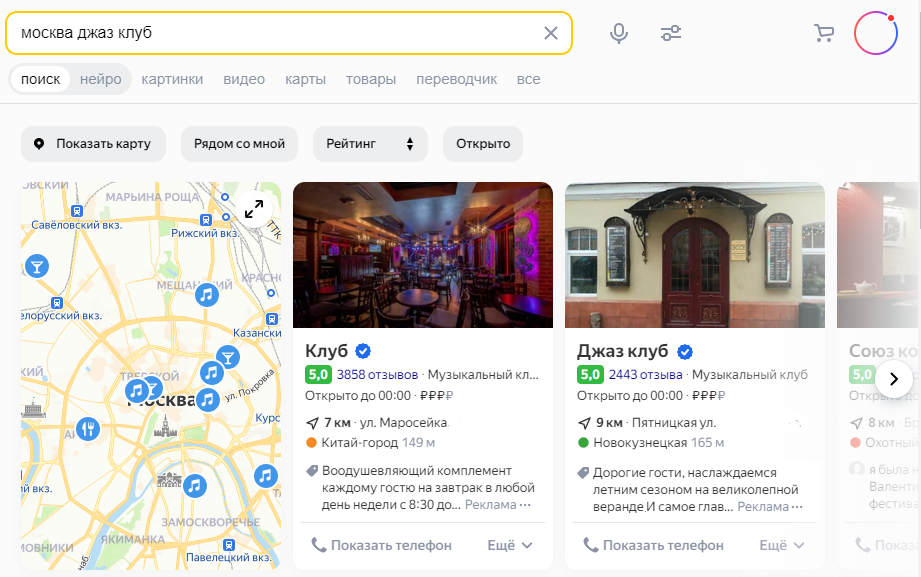Click the 'Новокузнецкая' metro station
Screen dimensions: 921x577
pos(640,442)
